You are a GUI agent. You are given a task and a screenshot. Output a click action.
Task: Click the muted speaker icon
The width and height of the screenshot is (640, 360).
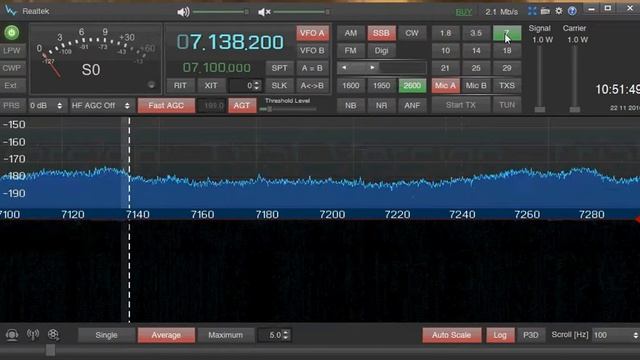pos(264,12)
